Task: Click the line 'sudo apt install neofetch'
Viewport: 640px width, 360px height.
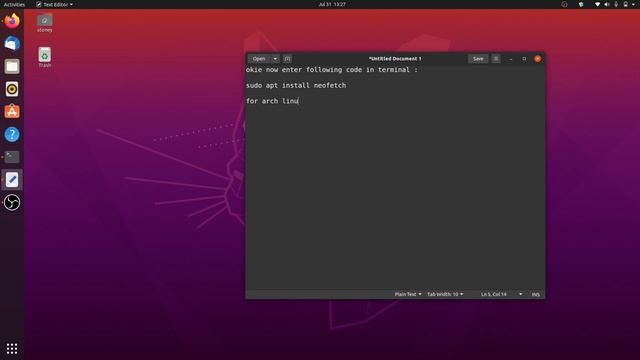Action: pyautogui.click(x=296, y=85)
